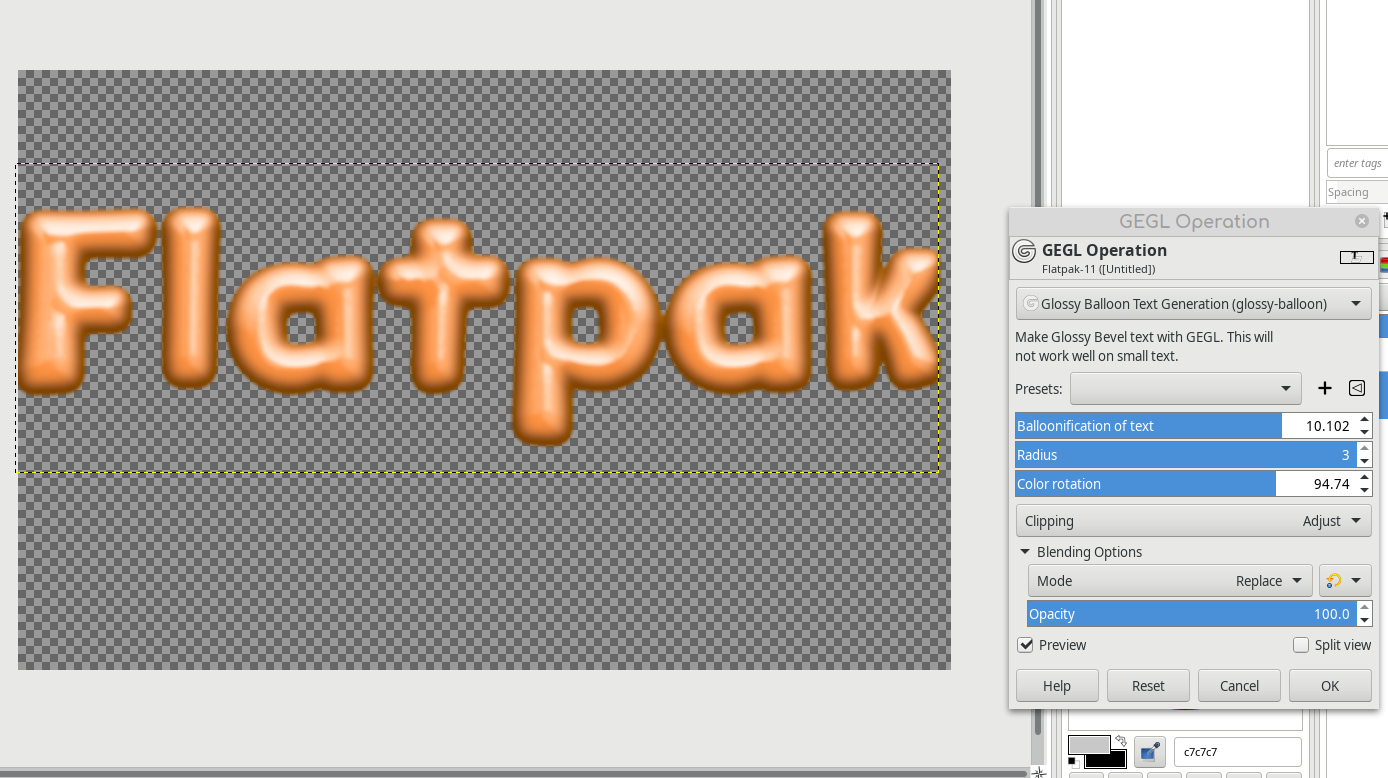The height and width of the screenshot is (778, 1388).
Task: Open the Clipping Adjust dropdown
Action: pos(1193,521)
